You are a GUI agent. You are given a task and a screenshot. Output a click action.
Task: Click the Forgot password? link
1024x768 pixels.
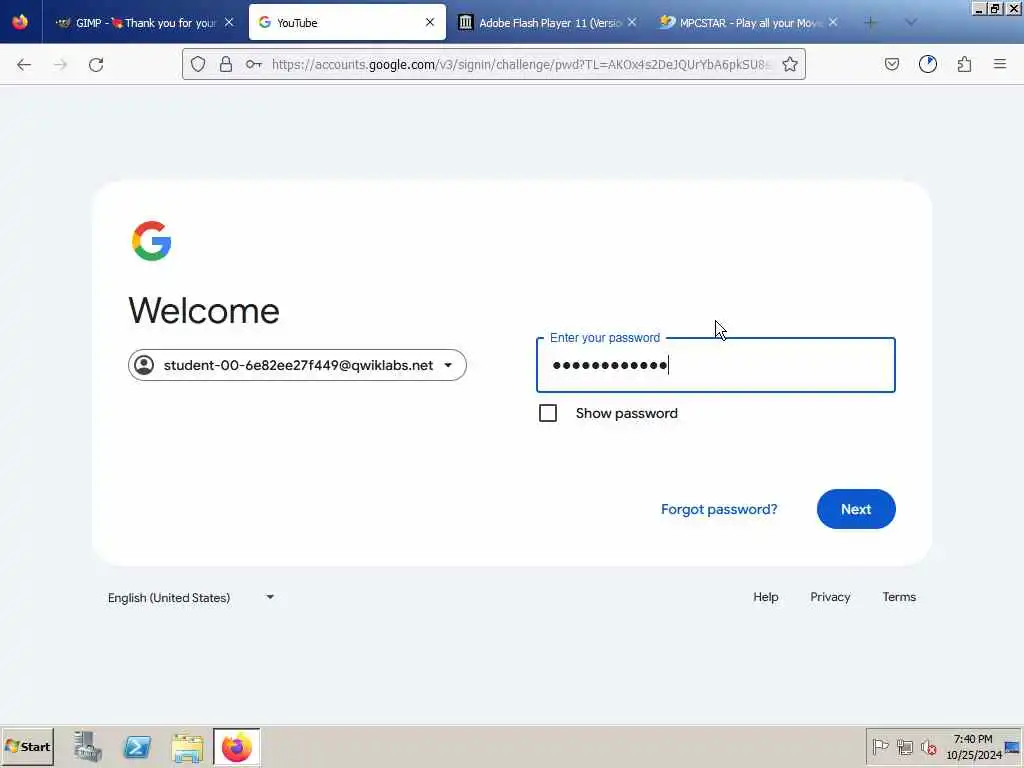[719, 509]
